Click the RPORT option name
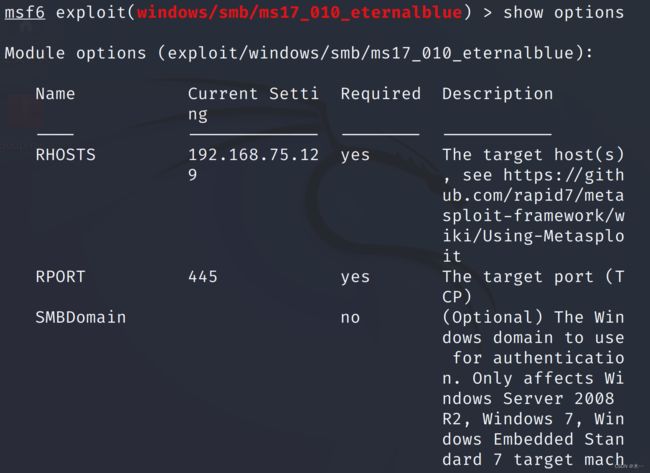Screen dimensions: 650x473 [x=60, y=277]
